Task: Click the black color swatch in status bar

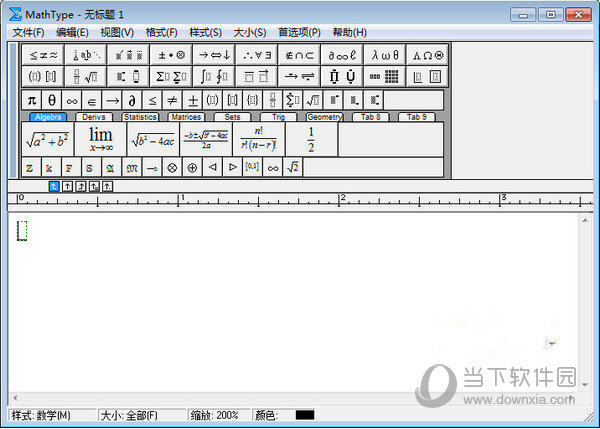Action: [304, 415]
